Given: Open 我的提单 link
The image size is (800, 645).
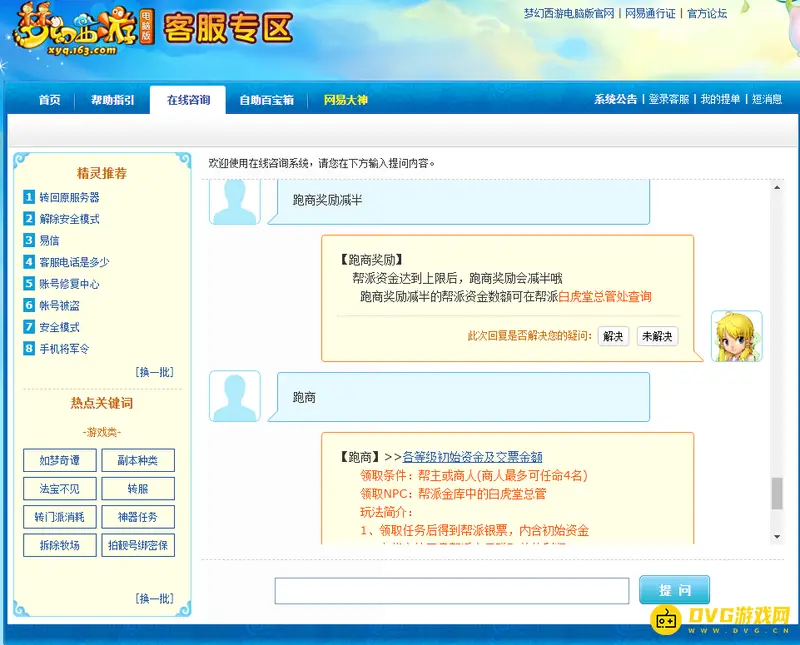Looking at the screenshot, I should point(720,100).
